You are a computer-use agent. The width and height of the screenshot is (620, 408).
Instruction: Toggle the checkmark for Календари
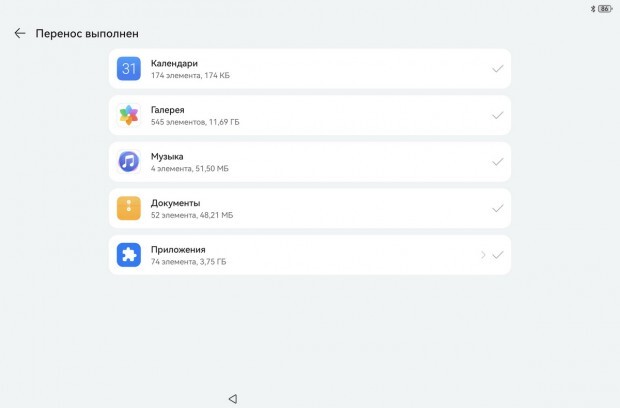tap(497, 69)
